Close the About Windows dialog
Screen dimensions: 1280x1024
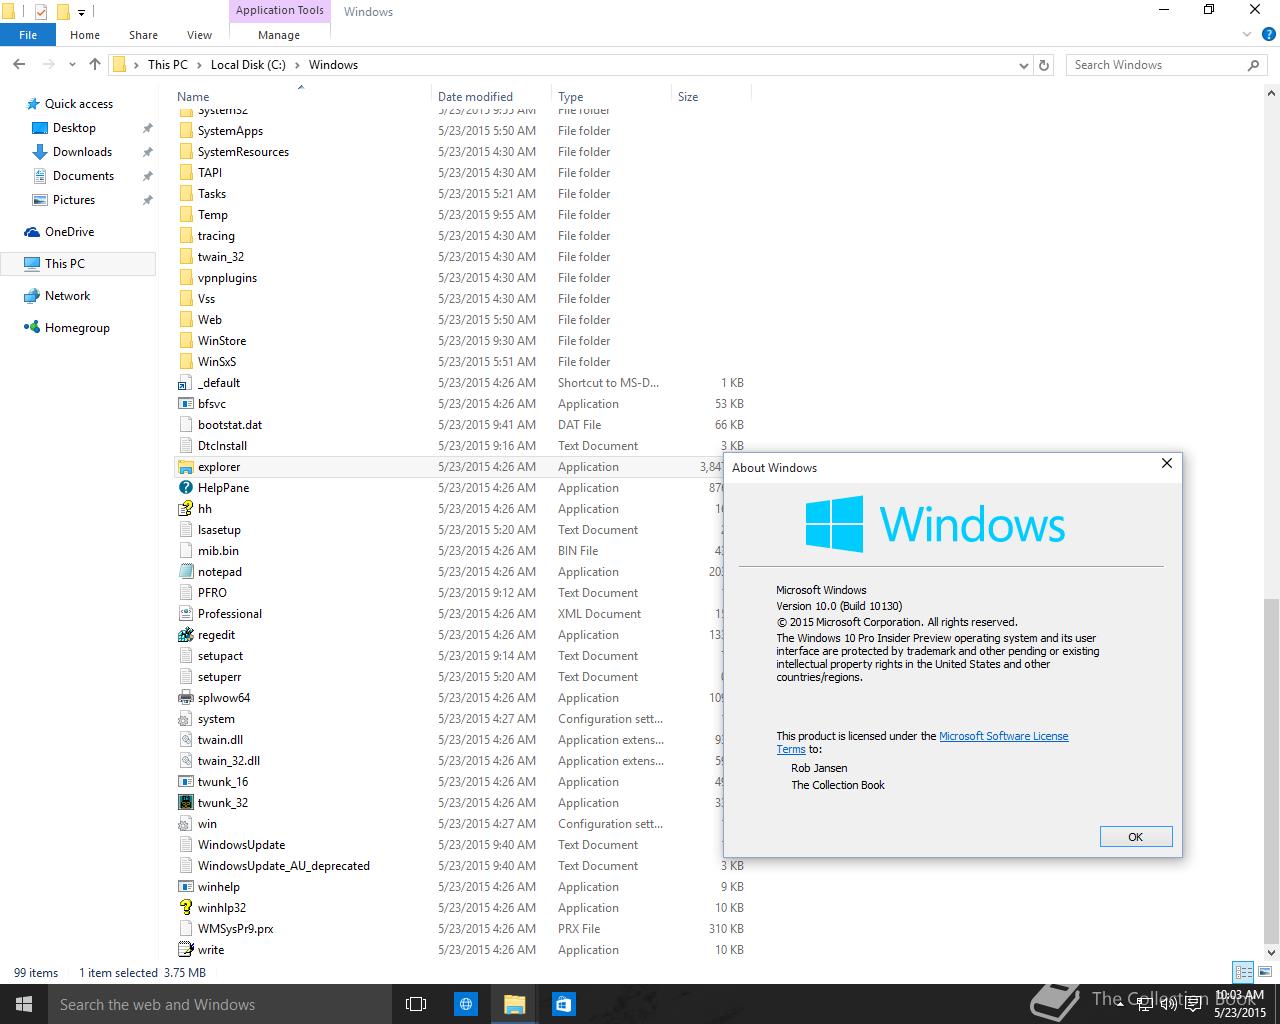pyautogui.click(x=1166, y=463)
